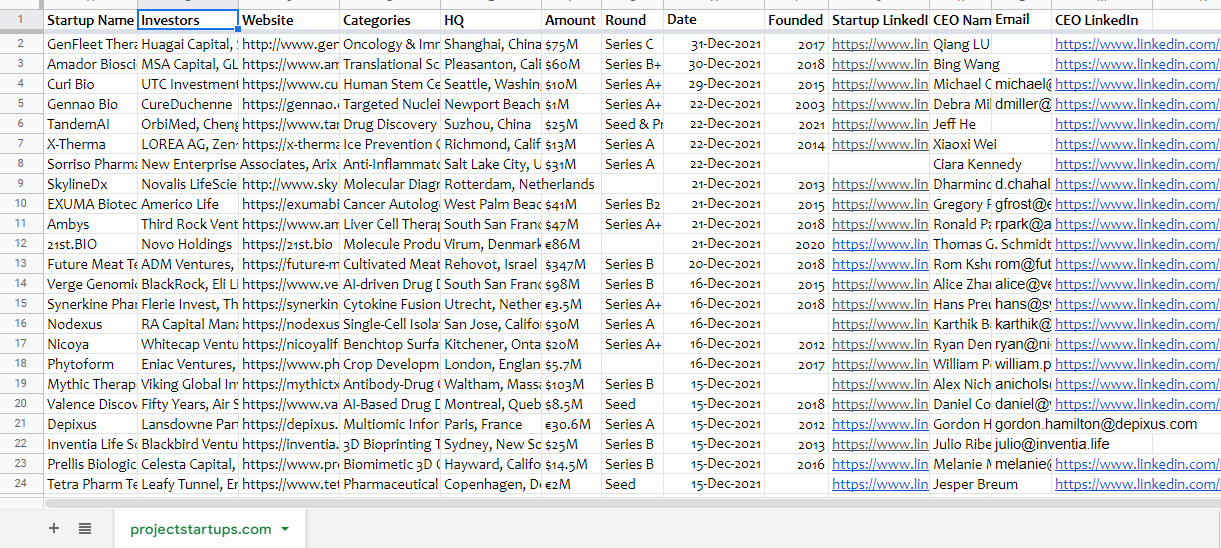
Task: Open Tetra Pharm startup LinkedIn link
Action: click(880, 484)
